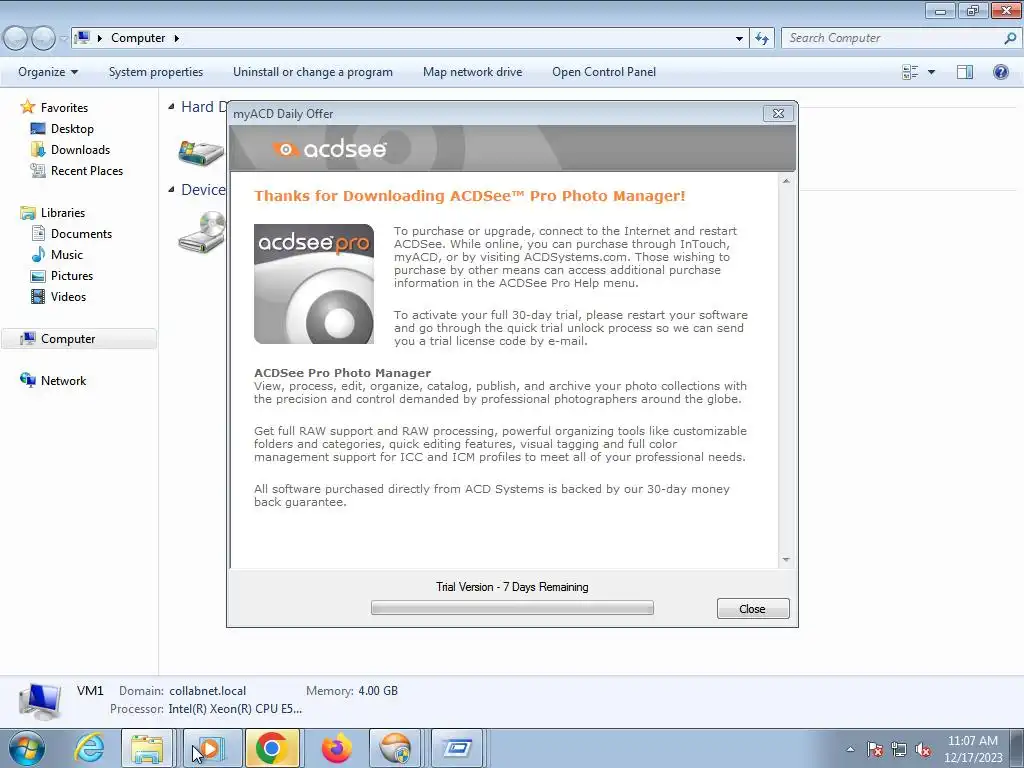This screenshot has height=768, width=1024.
Task: Click Computer in the address breadcrumb
Action: [138, 38]
